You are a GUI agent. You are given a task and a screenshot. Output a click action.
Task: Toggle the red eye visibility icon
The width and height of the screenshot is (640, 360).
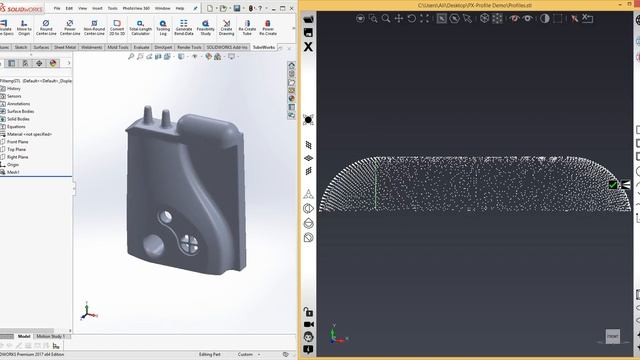point(514,18)
